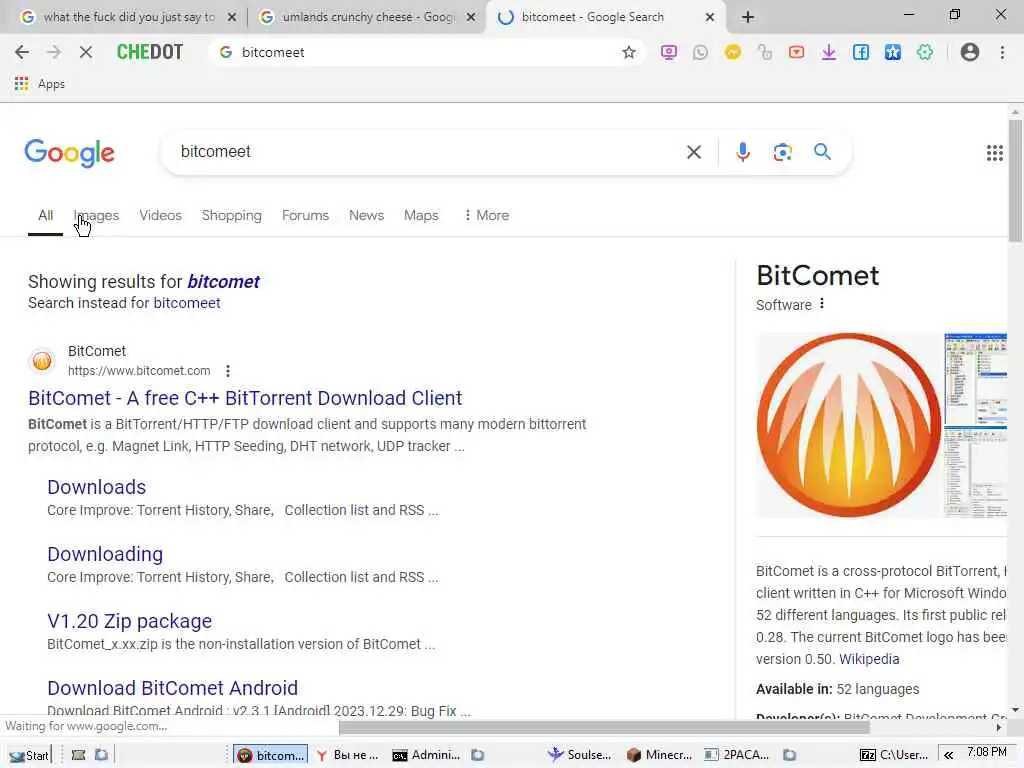The height and width of the screenshot is (768, 1024).
Task: Close the 'umlands crunchy cheese' tab
Action: tap(470, 18)
